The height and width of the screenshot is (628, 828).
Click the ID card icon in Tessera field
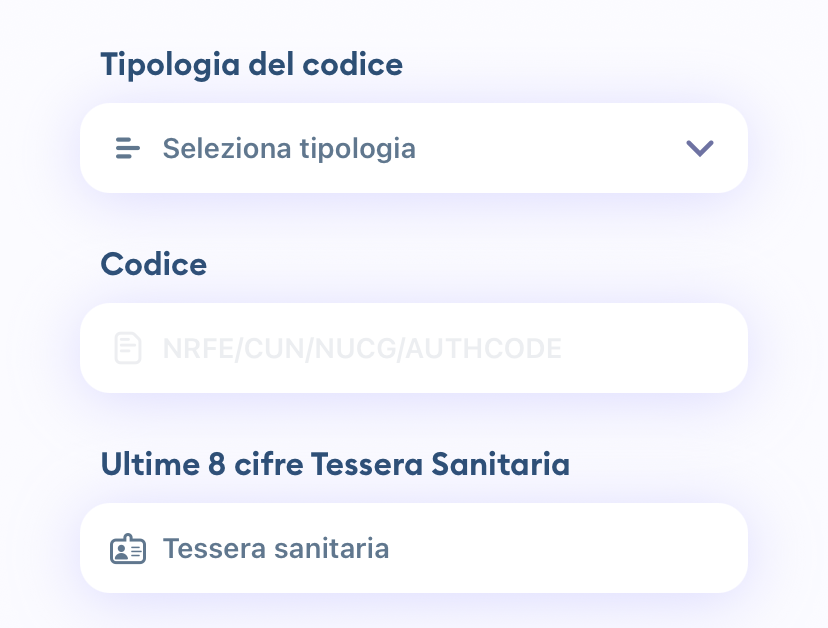[128, 549]
